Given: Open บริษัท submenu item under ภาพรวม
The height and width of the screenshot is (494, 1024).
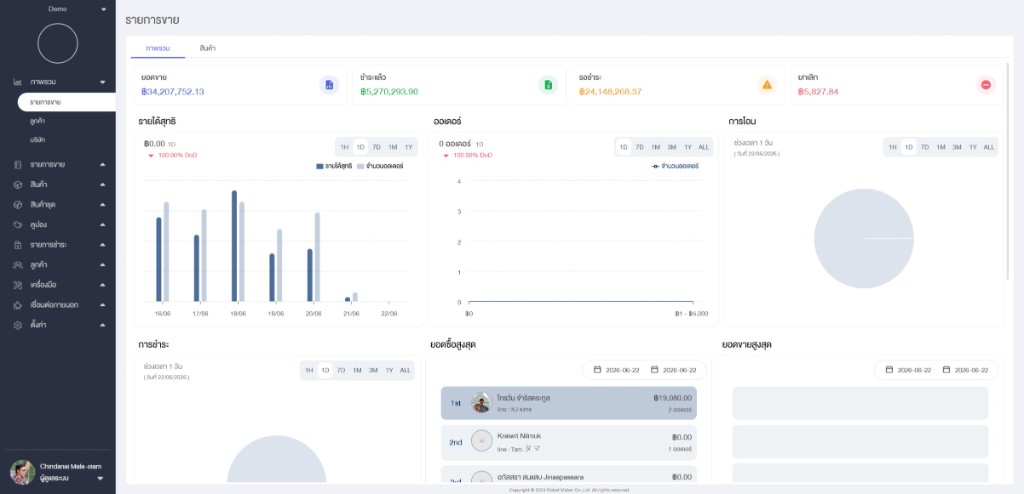Looking at the screenshot, I should pos(38,140).
